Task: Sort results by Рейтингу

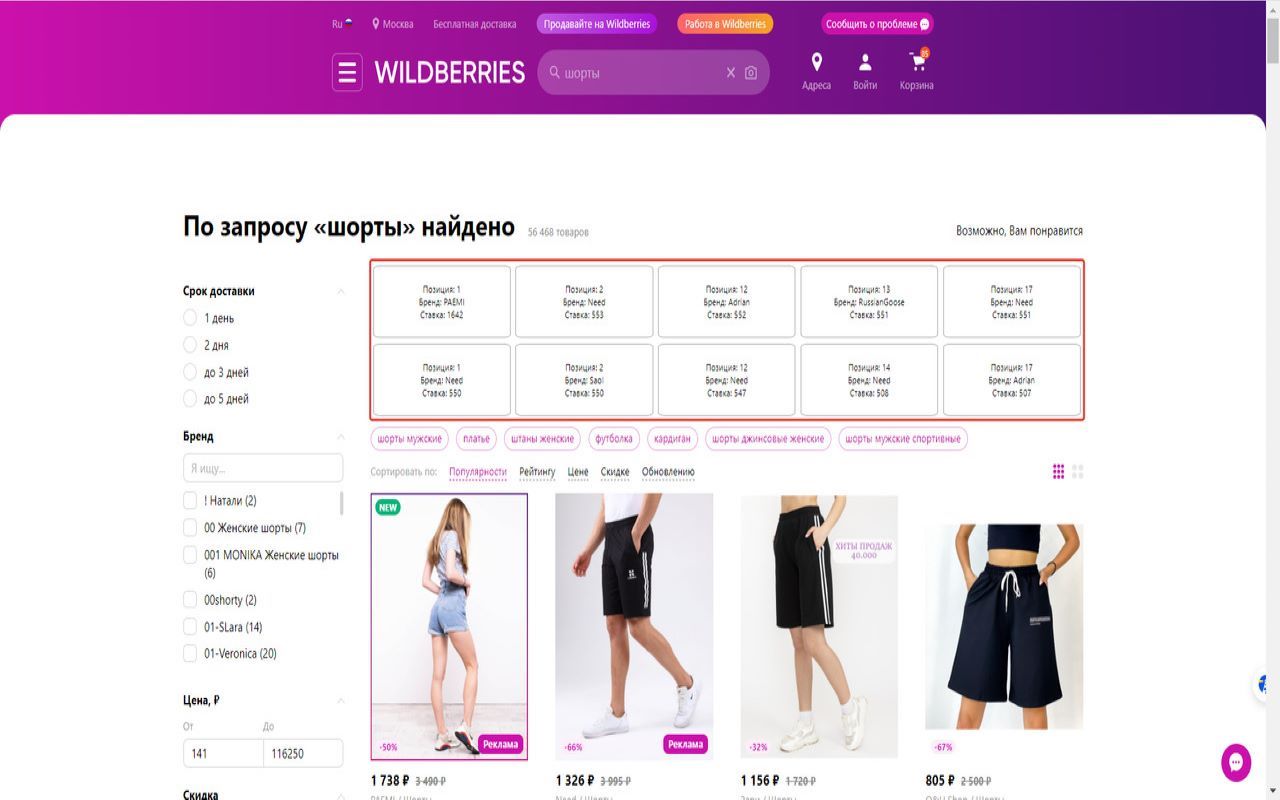Action: tap(537, 472)
